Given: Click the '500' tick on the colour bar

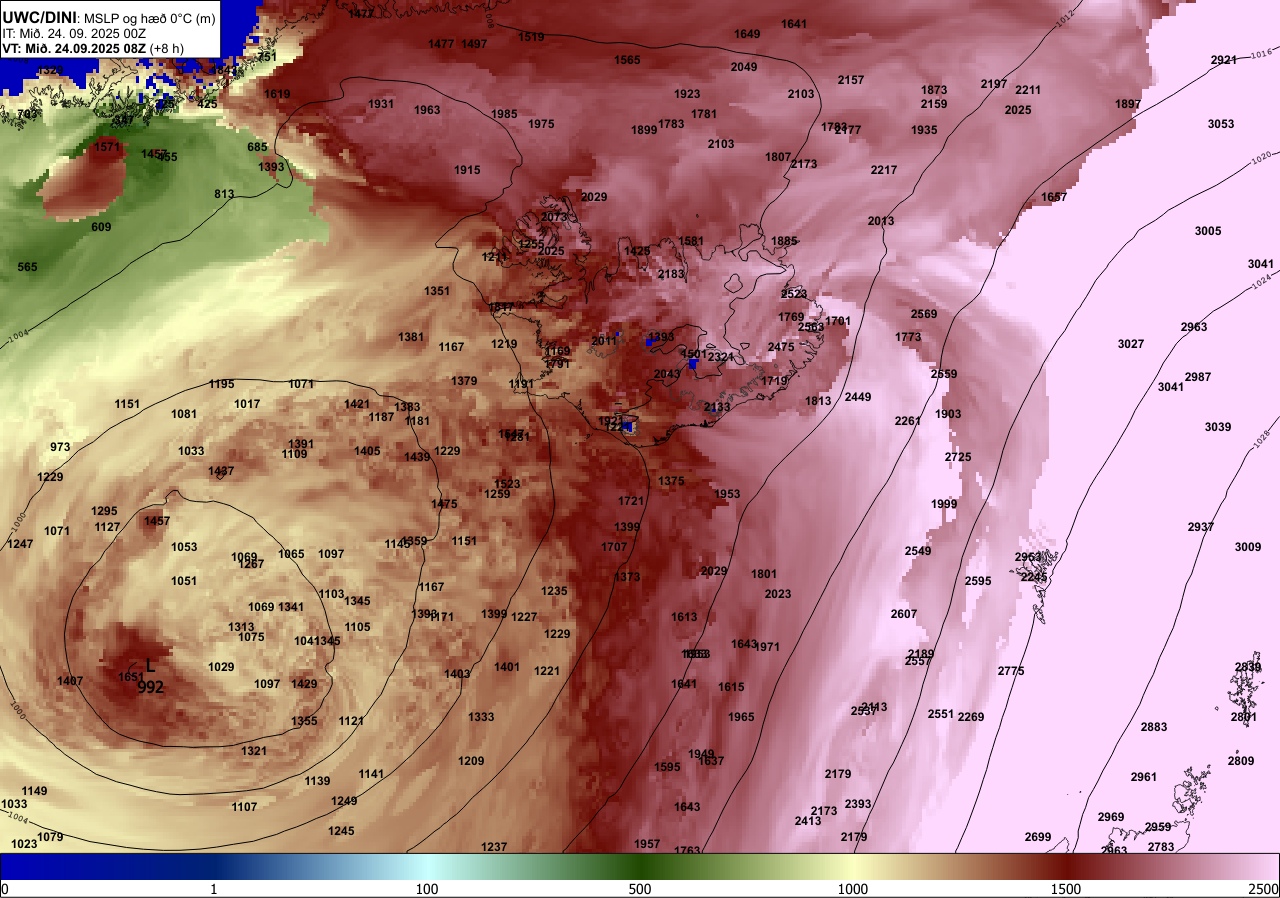Looking at the screenshot, I should [639, 889].
